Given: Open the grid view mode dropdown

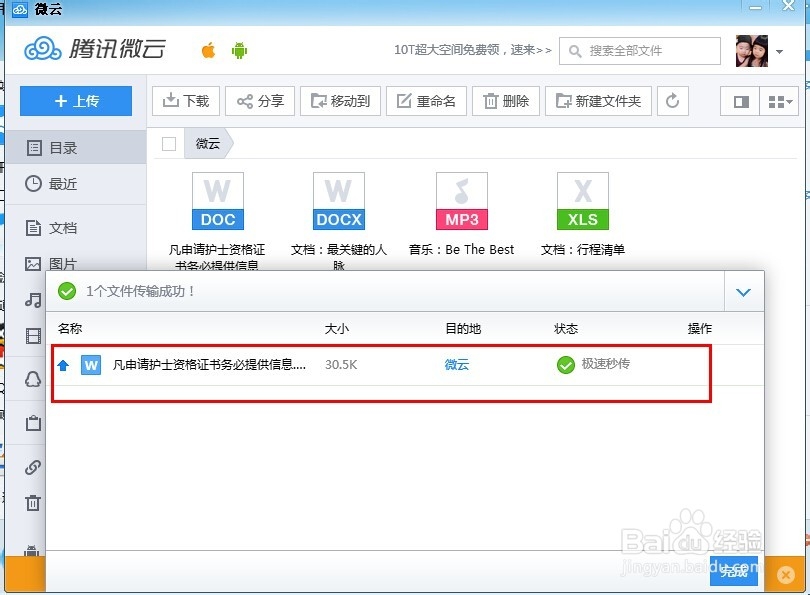Looking at the screenshot, I should [x=779, y=101].
